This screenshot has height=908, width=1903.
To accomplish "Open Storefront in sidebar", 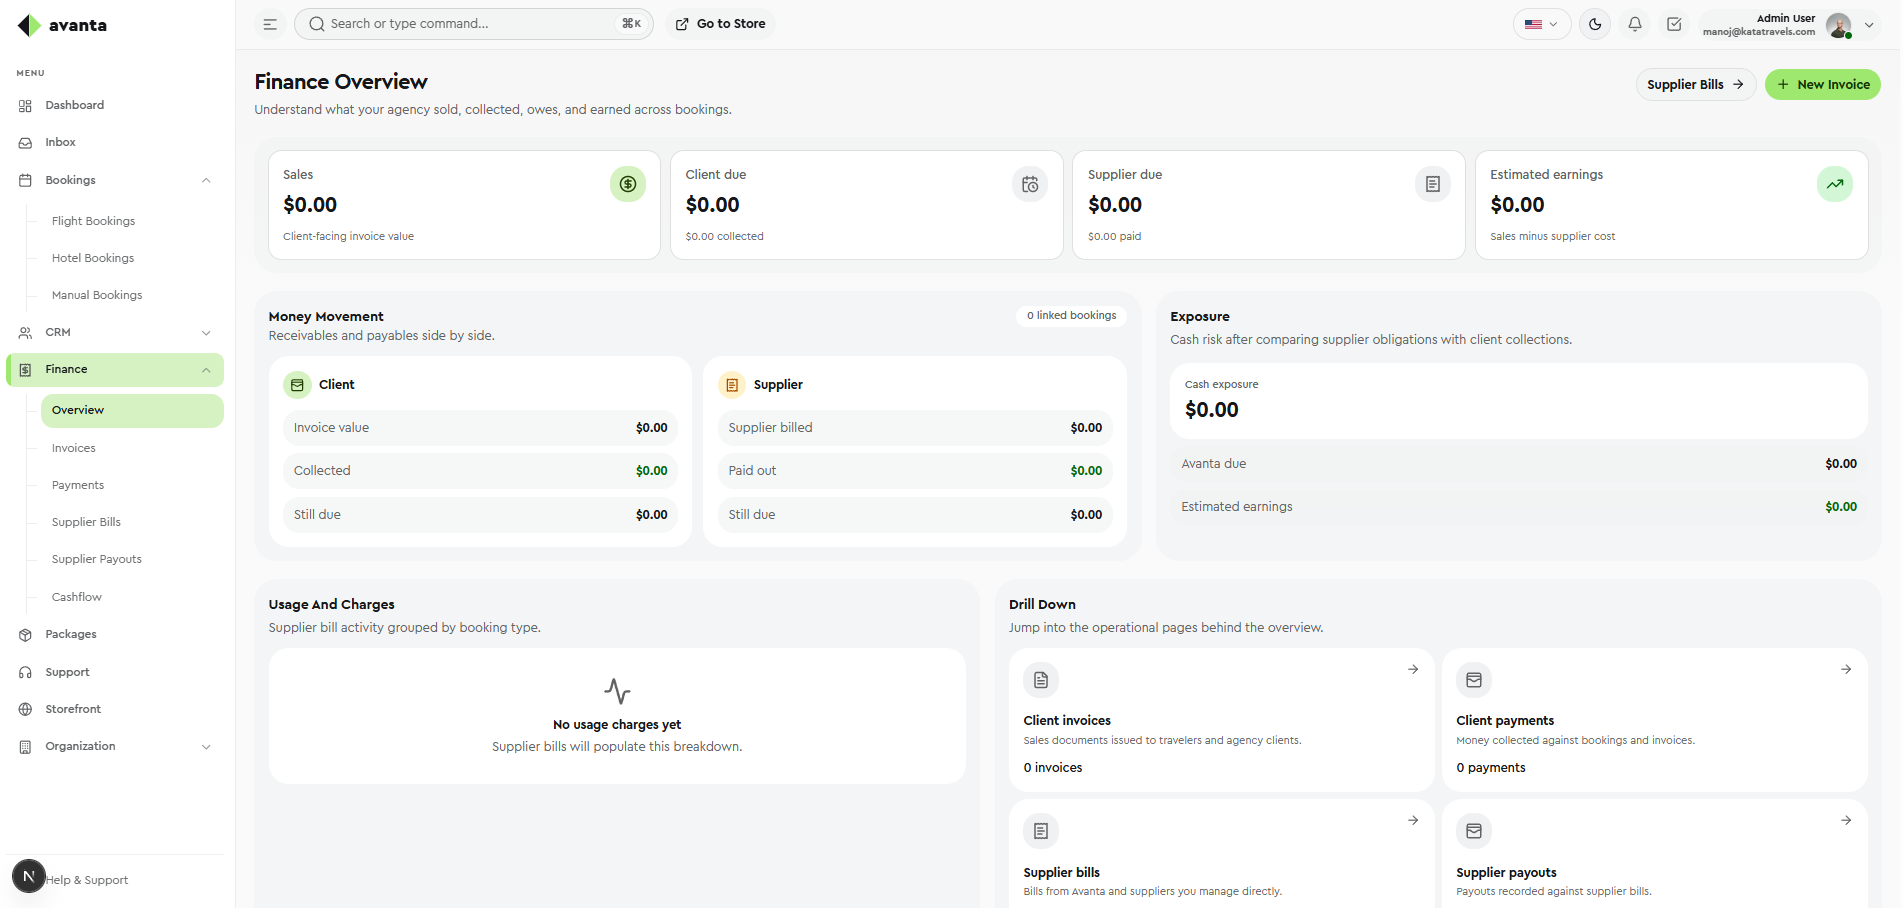I will [x=115, y=709].
